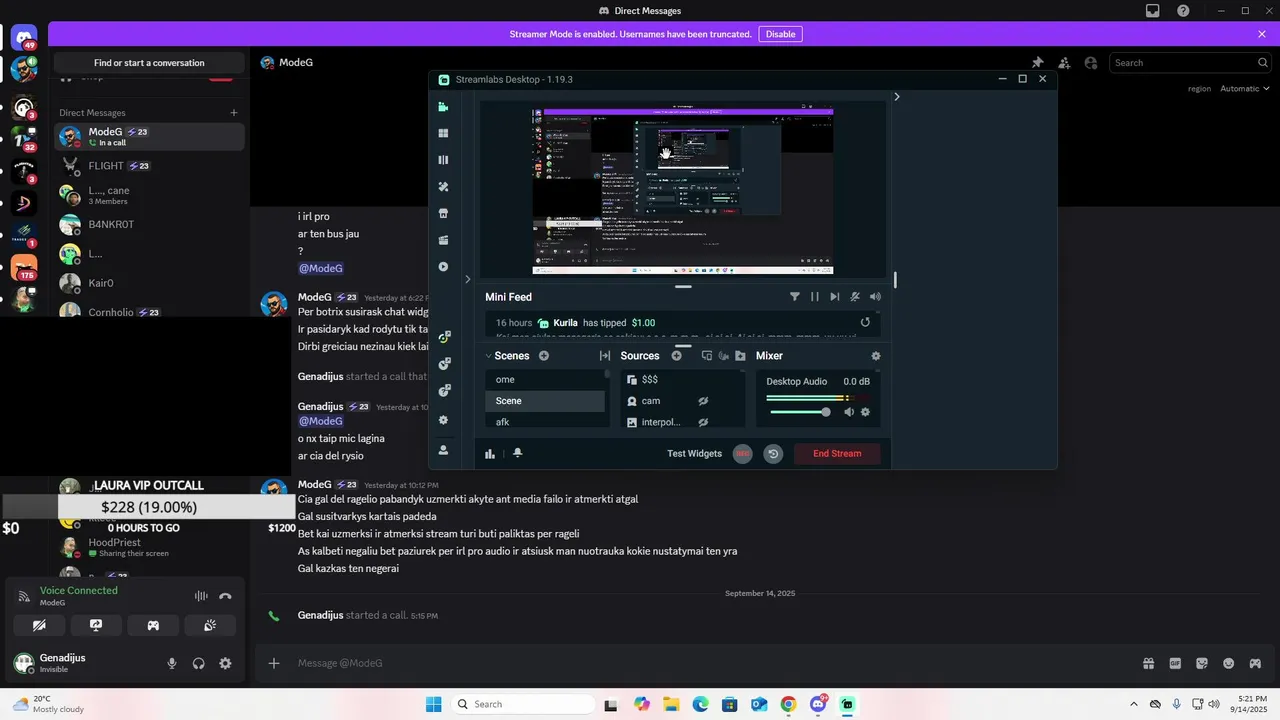Open stream stats bar chart icon
The height and width of the screenshot is (720, 1280).
click(490, 453)
